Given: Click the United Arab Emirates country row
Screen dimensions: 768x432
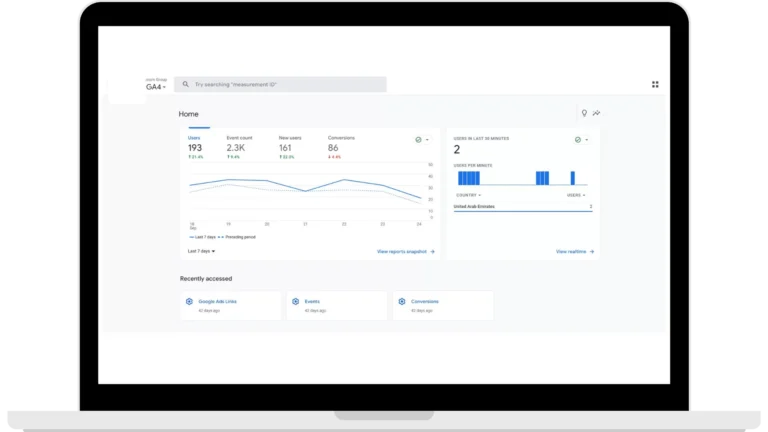Looking at the screenshot, I should coord(523,207).
